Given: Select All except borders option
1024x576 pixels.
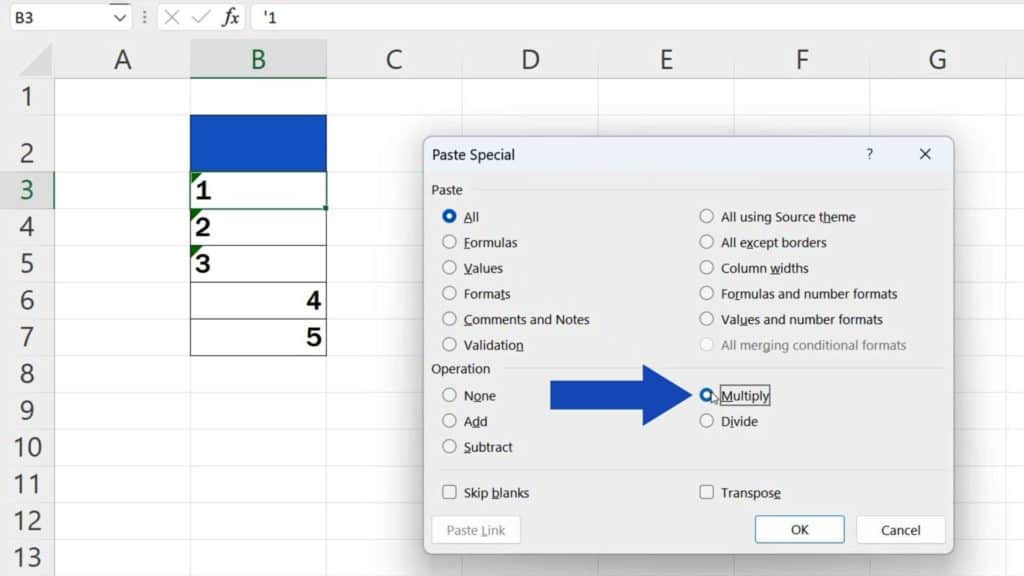Looking at the screenshot, I should point(707,242).
